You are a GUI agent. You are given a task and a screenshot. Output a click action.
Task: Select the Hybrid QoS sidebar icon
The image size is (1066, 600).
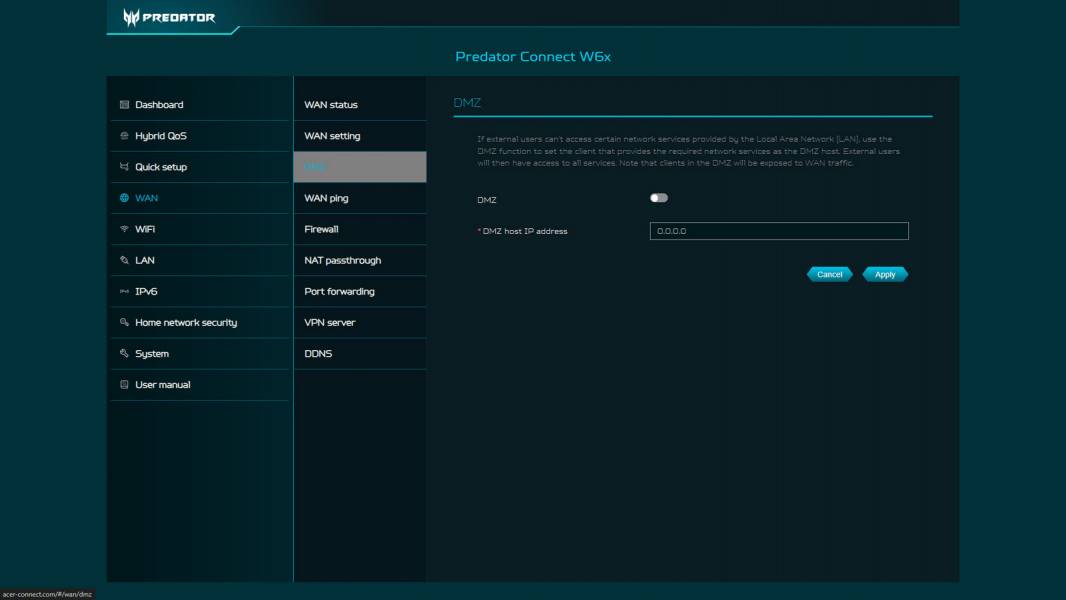click(x=123, y=135)
